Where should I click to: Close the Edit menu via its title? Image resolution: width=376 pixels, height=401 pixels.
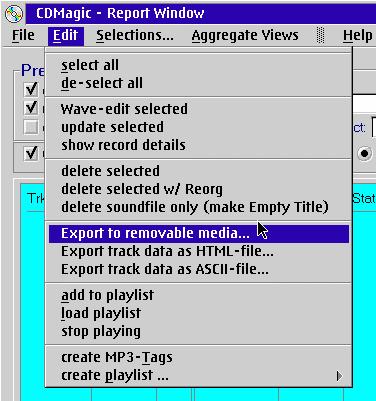point(66,35)
